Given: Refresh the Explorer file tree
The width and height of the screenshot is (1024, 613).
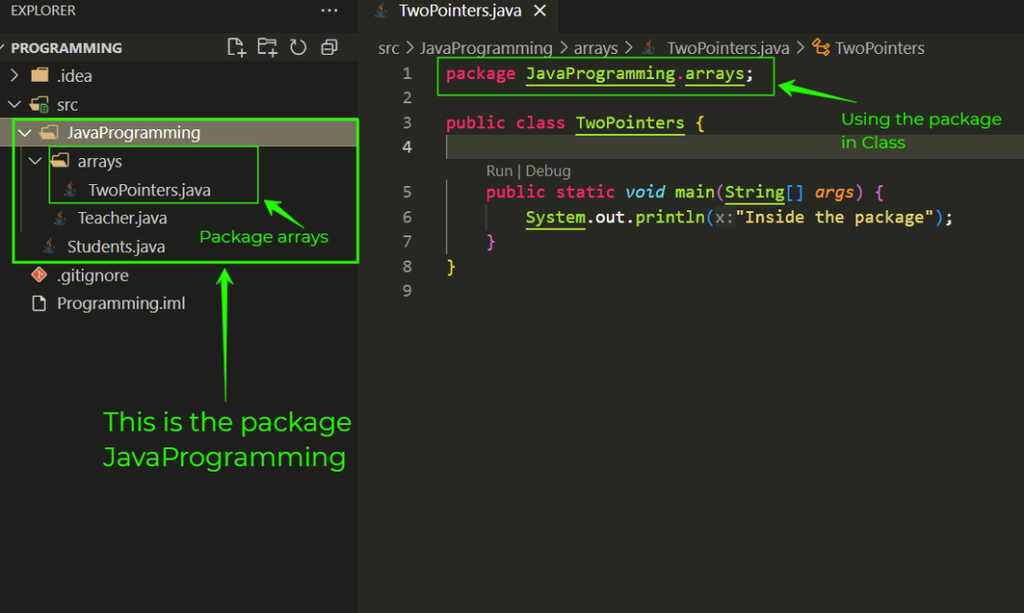Looking at the screenshot, I should click(x=298, y=47).
